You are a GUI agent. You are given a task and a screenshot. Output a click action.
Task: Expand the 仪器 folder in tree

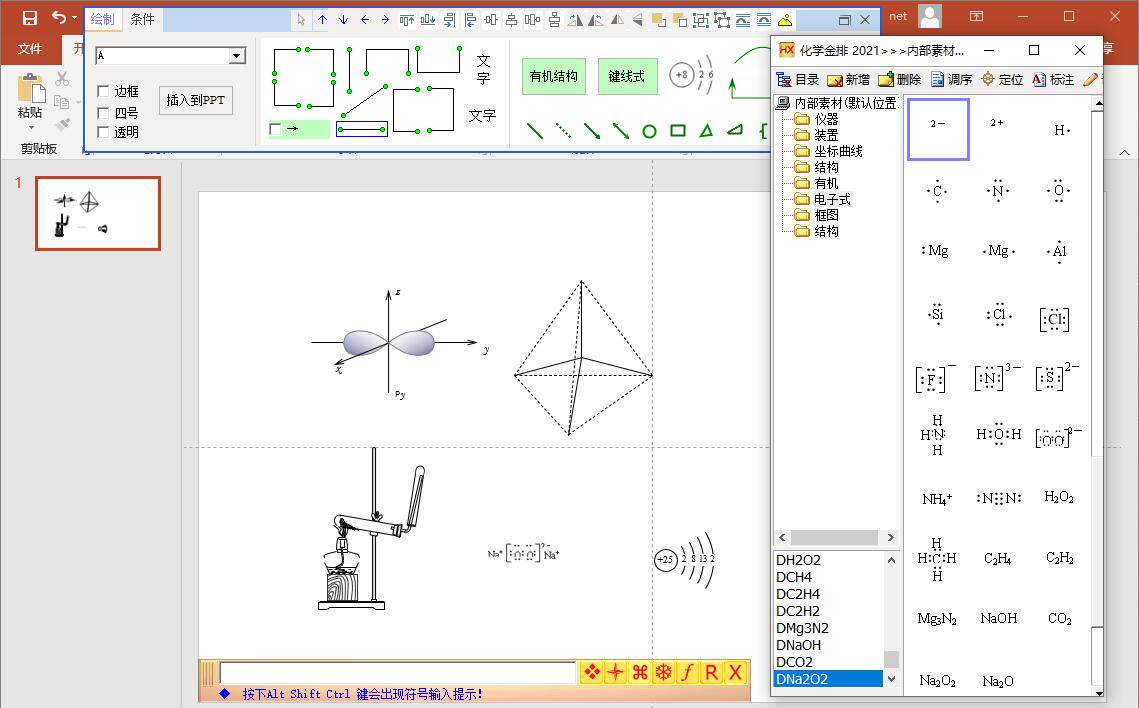click(x=819, y=119)
